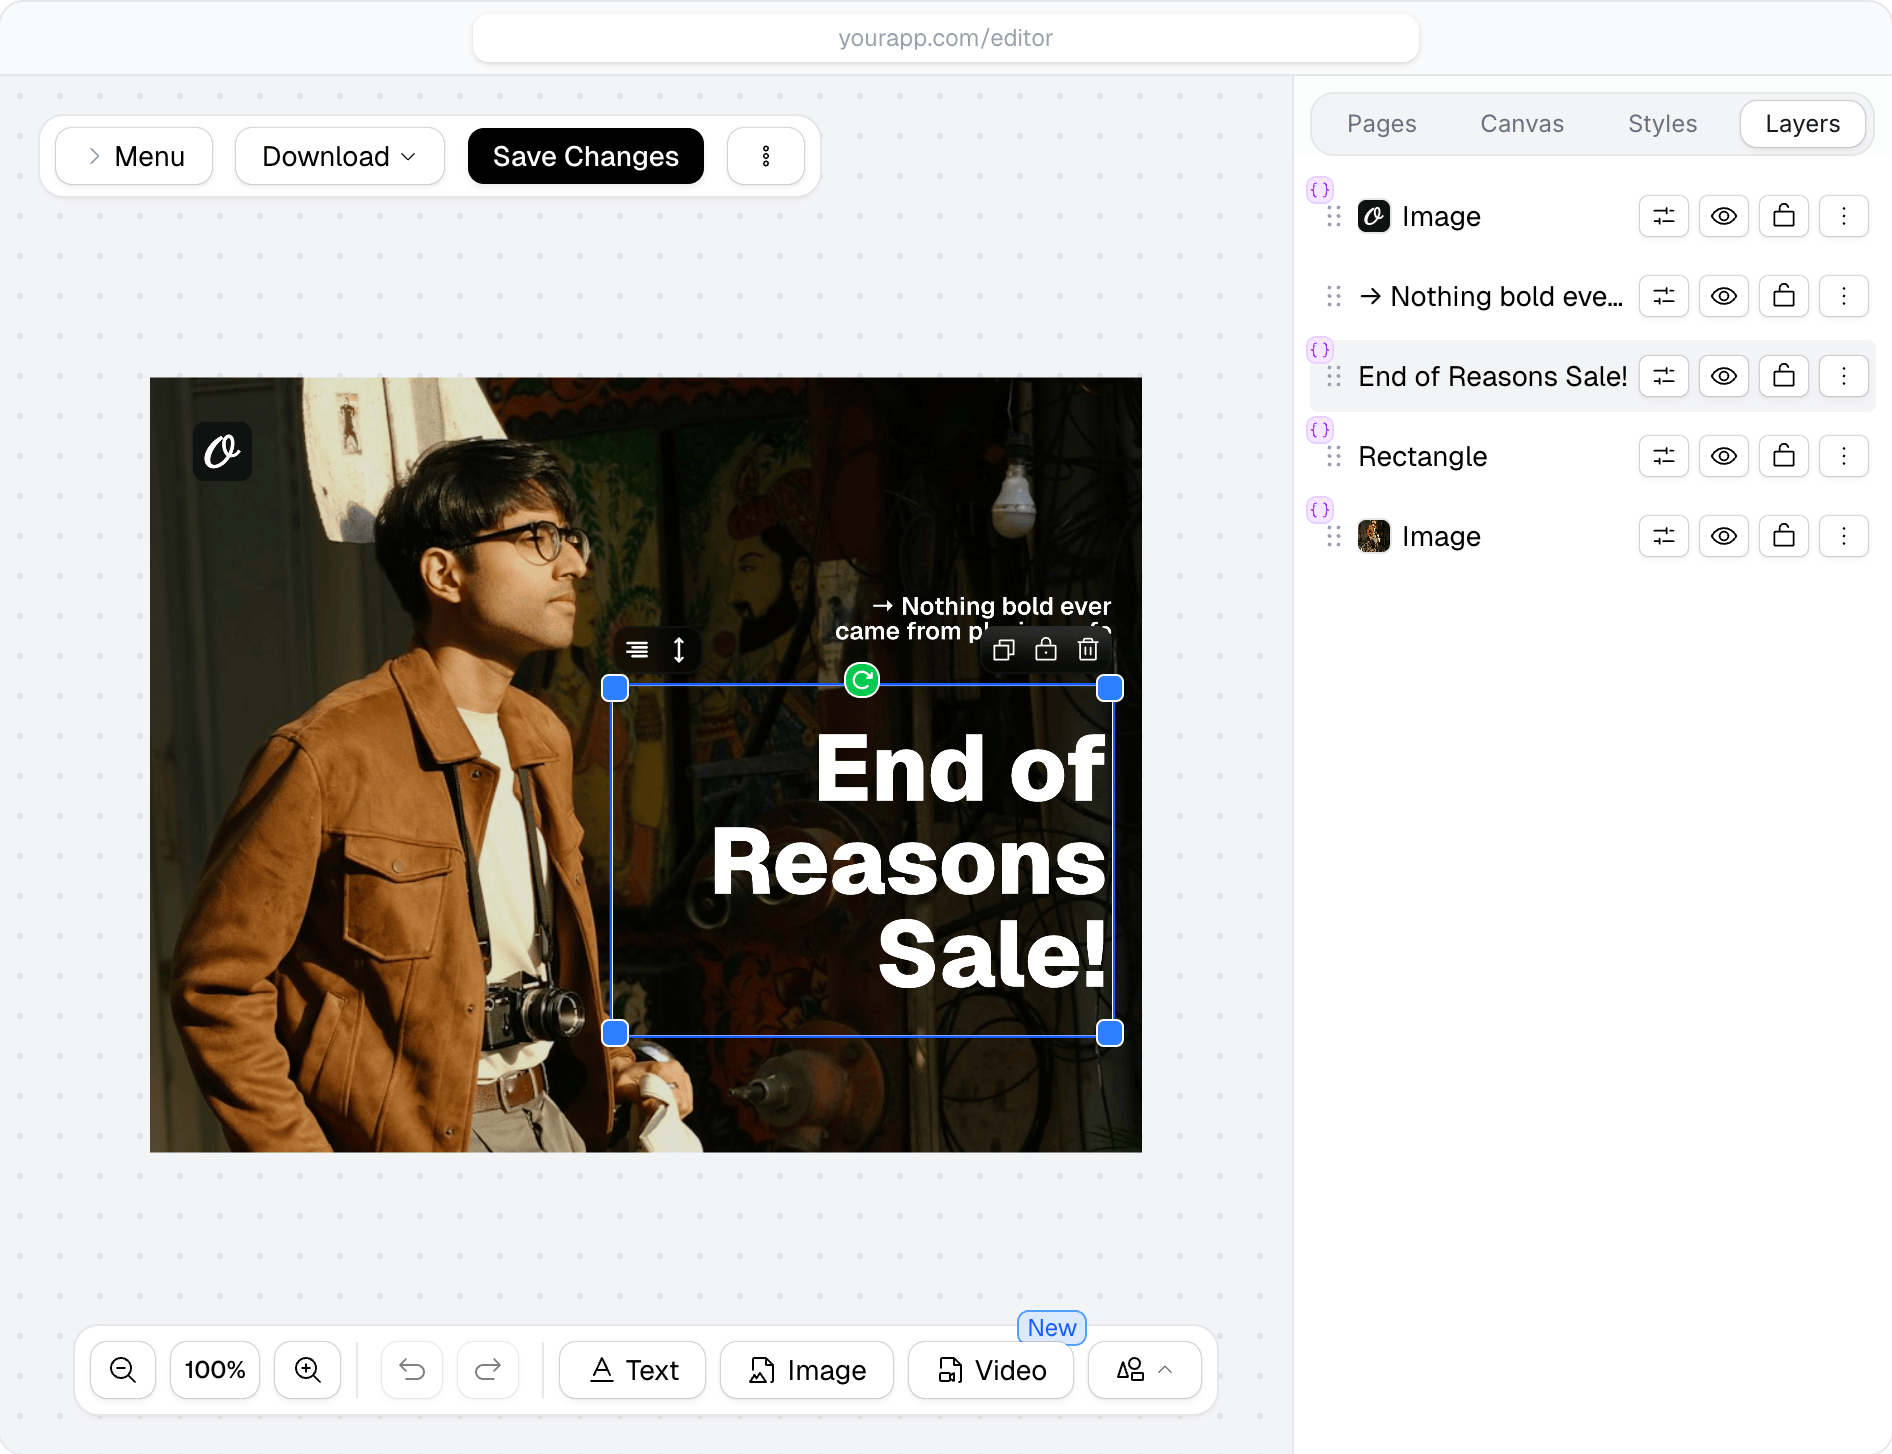1892x1454 pixels.
Task: Click Save Changes
Action: point(585,156)
